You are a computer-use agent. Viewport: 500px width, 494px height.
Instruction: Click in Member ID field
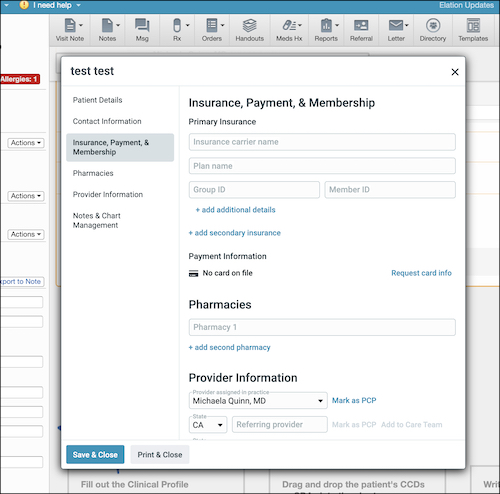(x=390, y=190)
